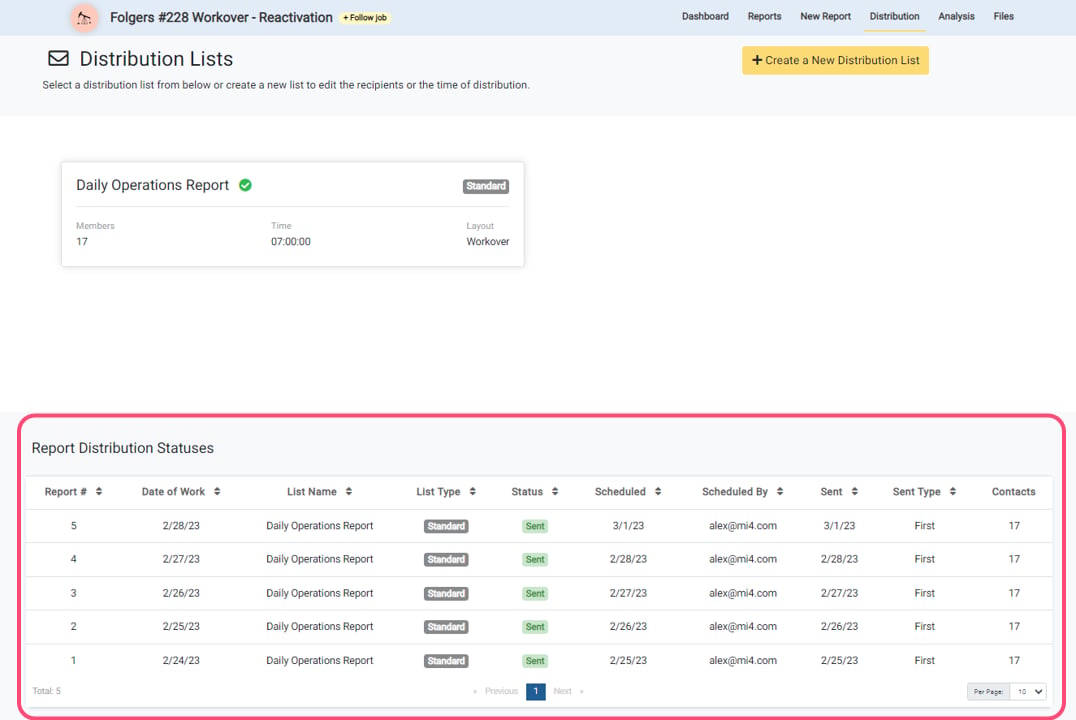Sort by Scheduled By column arrows
The image size is (1076, 720).
tap(780, 491)
